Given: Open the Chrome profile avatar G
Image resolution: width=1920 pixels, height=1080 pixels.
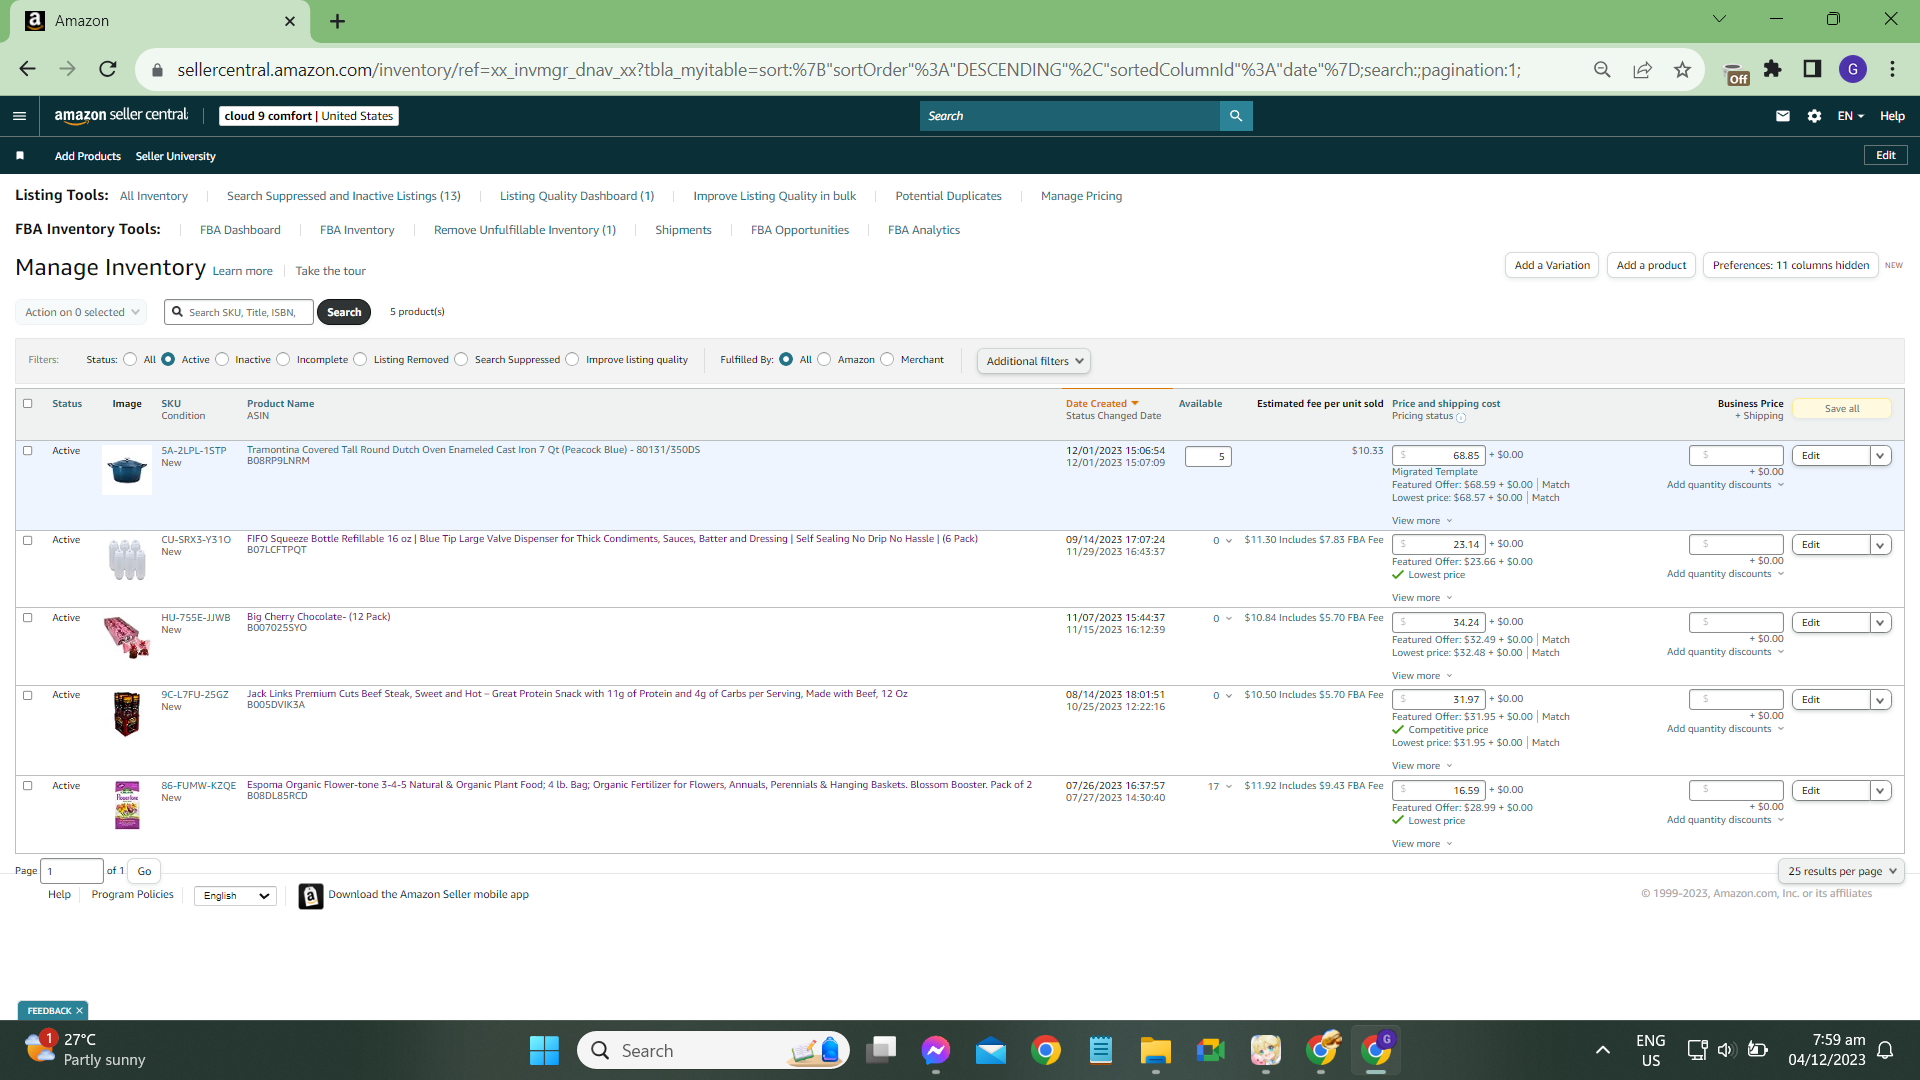Looking at the screenshot, I should pos(1853,69).
